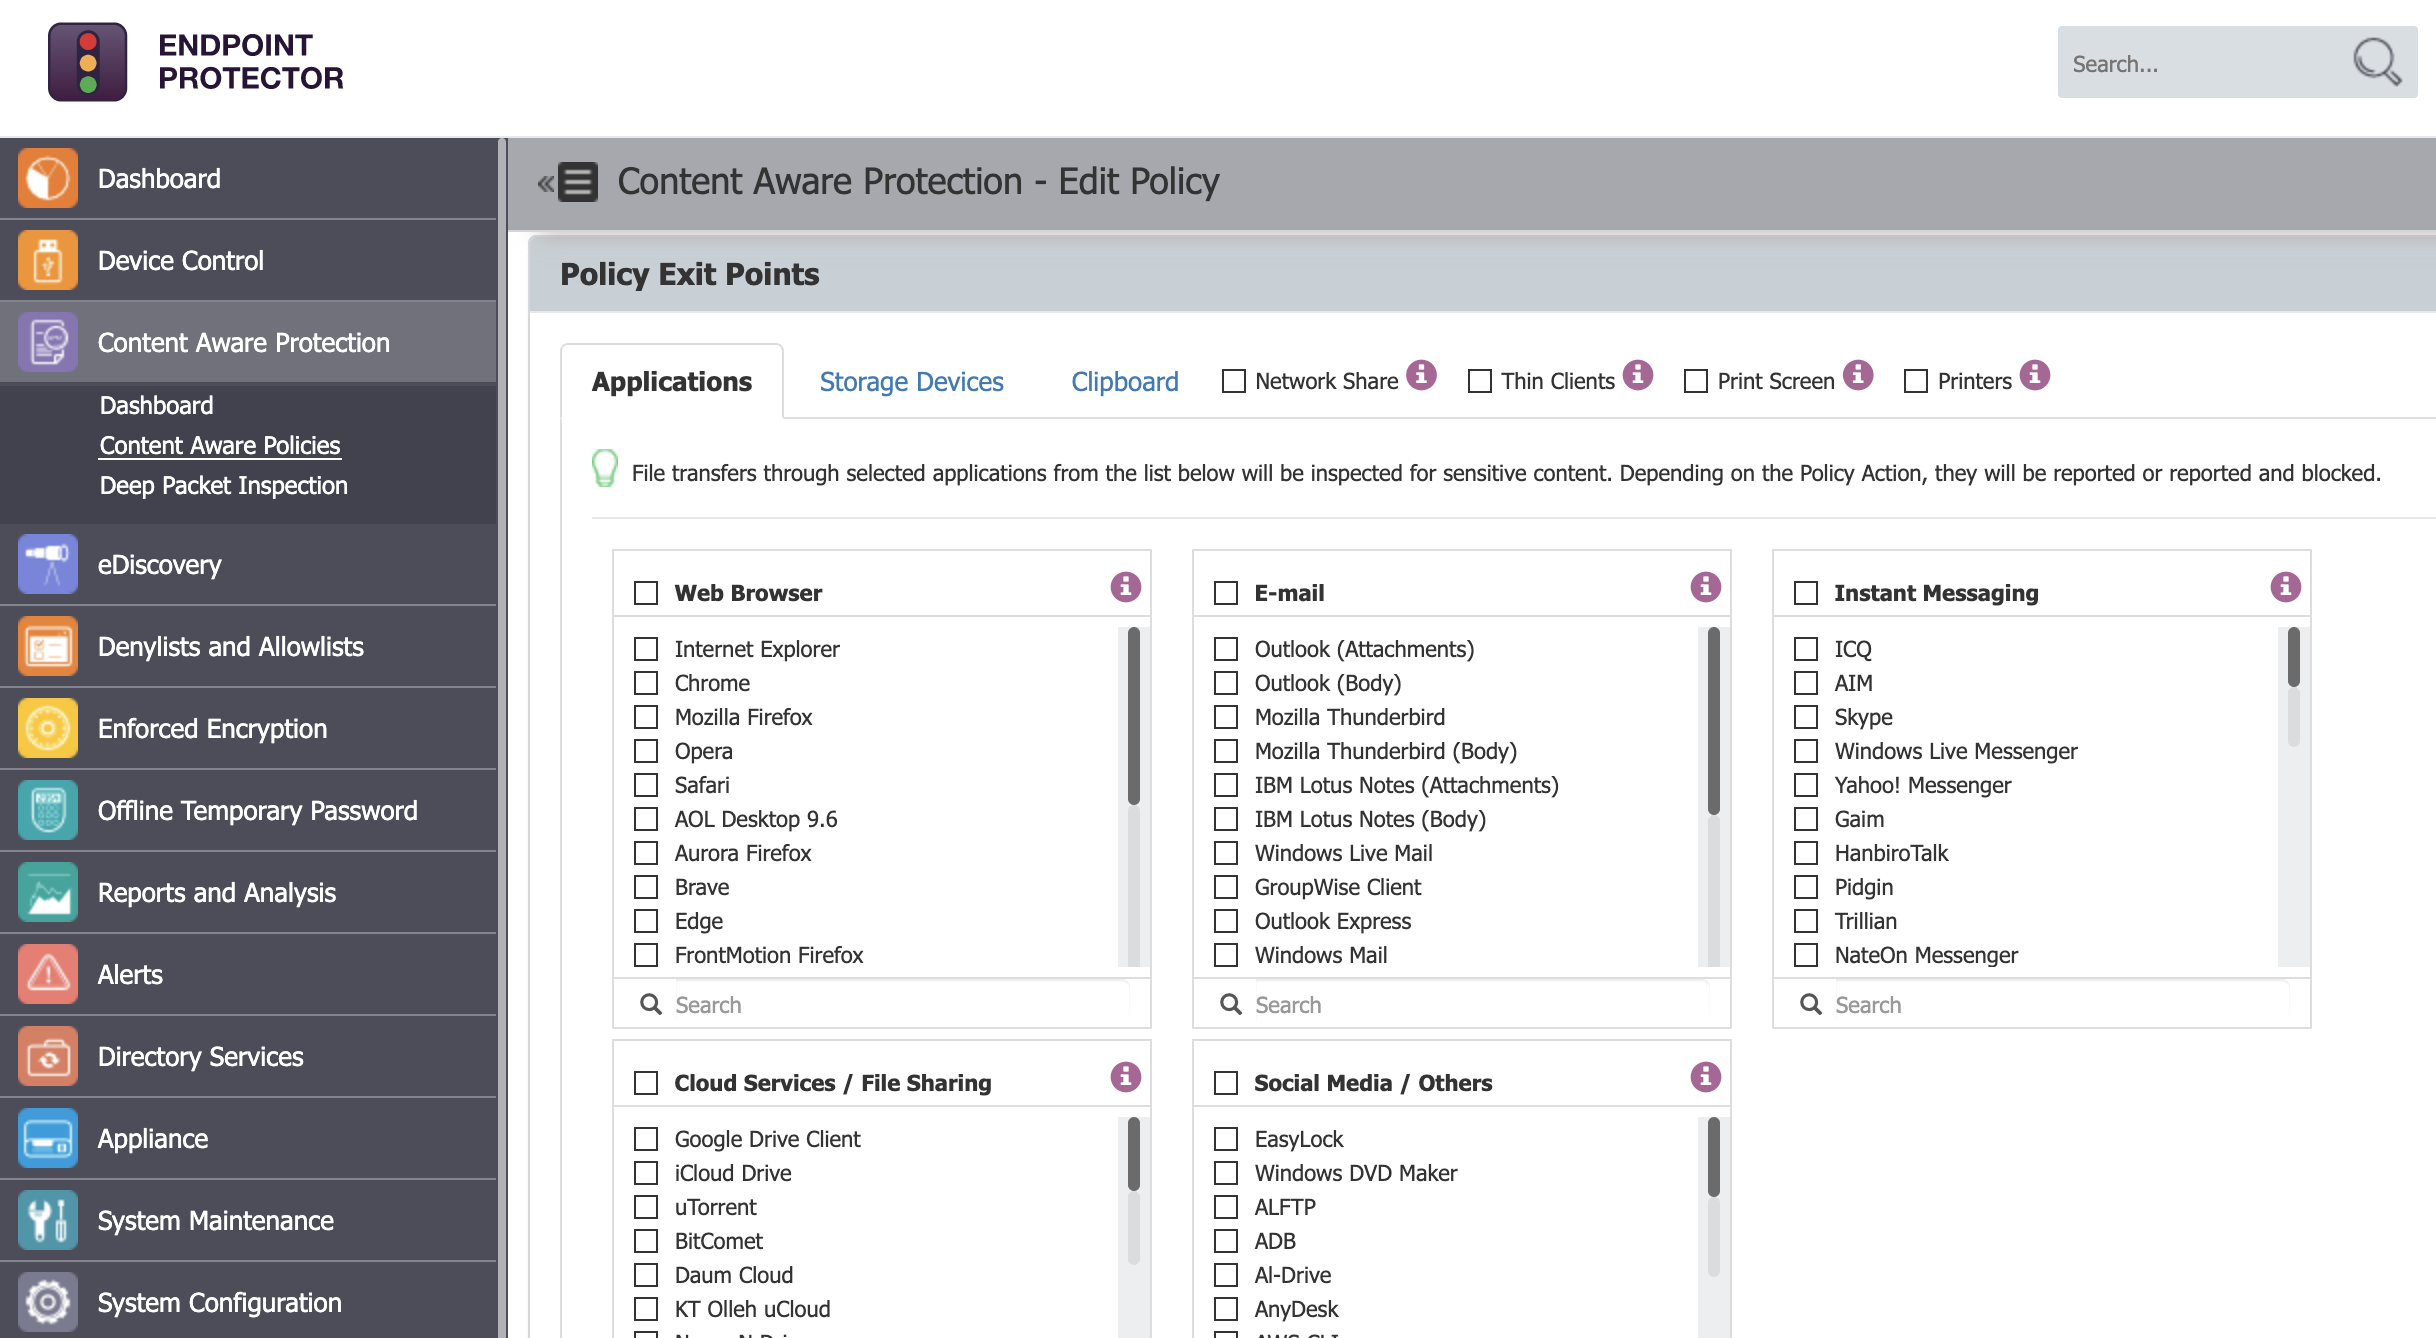
Task: Click the magnifier icon in top search
Action: 2376,62
